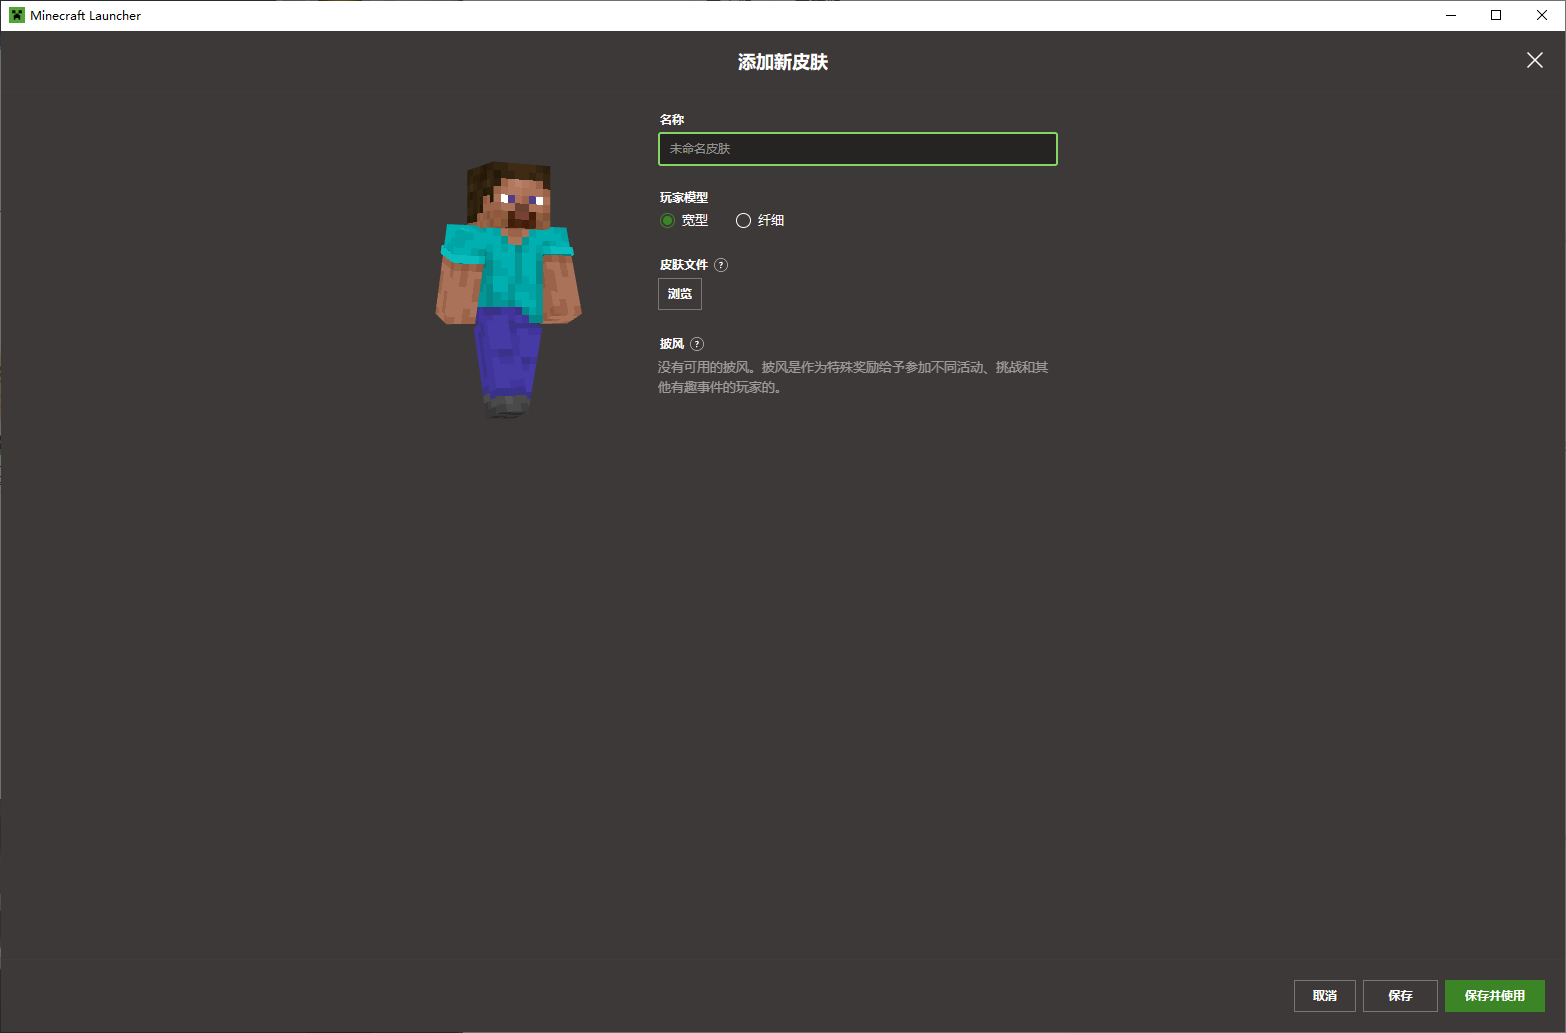Click the 名称 label
The height and width of the screenshot is (1033, 1566).
click(672, 120)
